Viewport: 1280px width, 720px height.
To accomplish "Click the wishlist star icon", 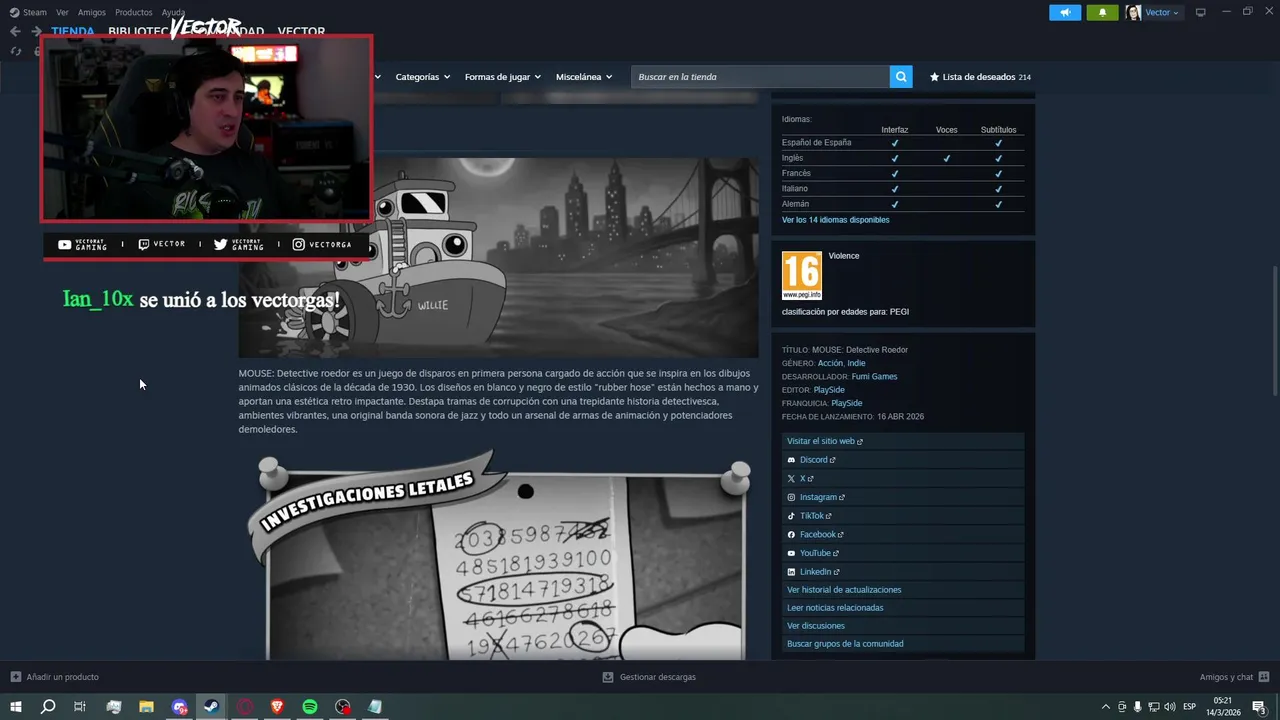I will [934, 77].
